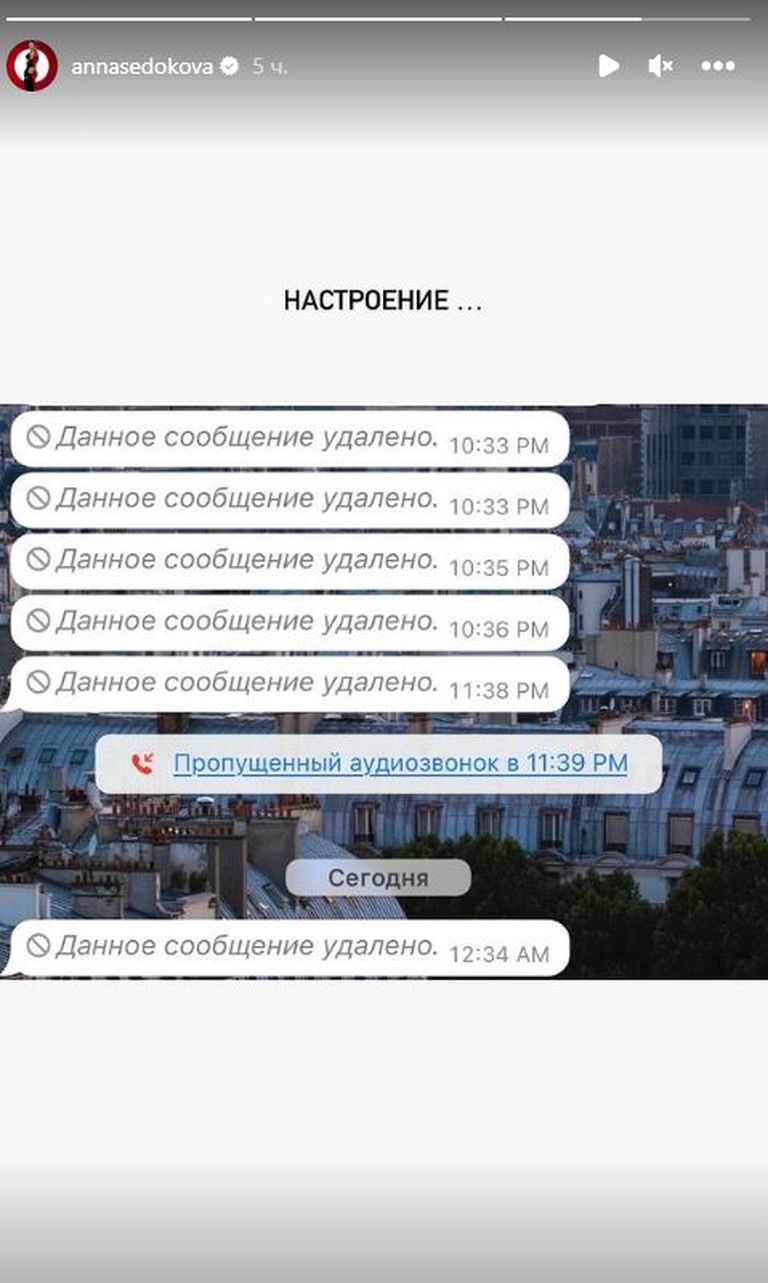Viewport: 768px width, 1283px height.
Task: Click the blocked icon on second 10:33 PM message
Action: pyautogui.click(x=38, y=498)
